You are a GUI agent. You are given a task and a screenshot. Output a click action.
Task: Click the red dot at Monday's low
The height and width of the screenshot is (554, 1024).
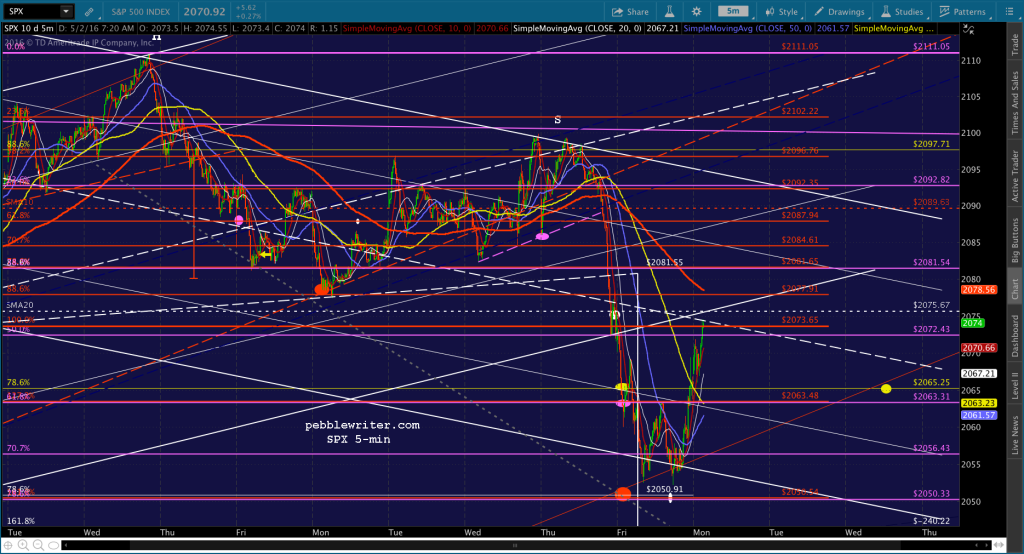pos(322,289)
